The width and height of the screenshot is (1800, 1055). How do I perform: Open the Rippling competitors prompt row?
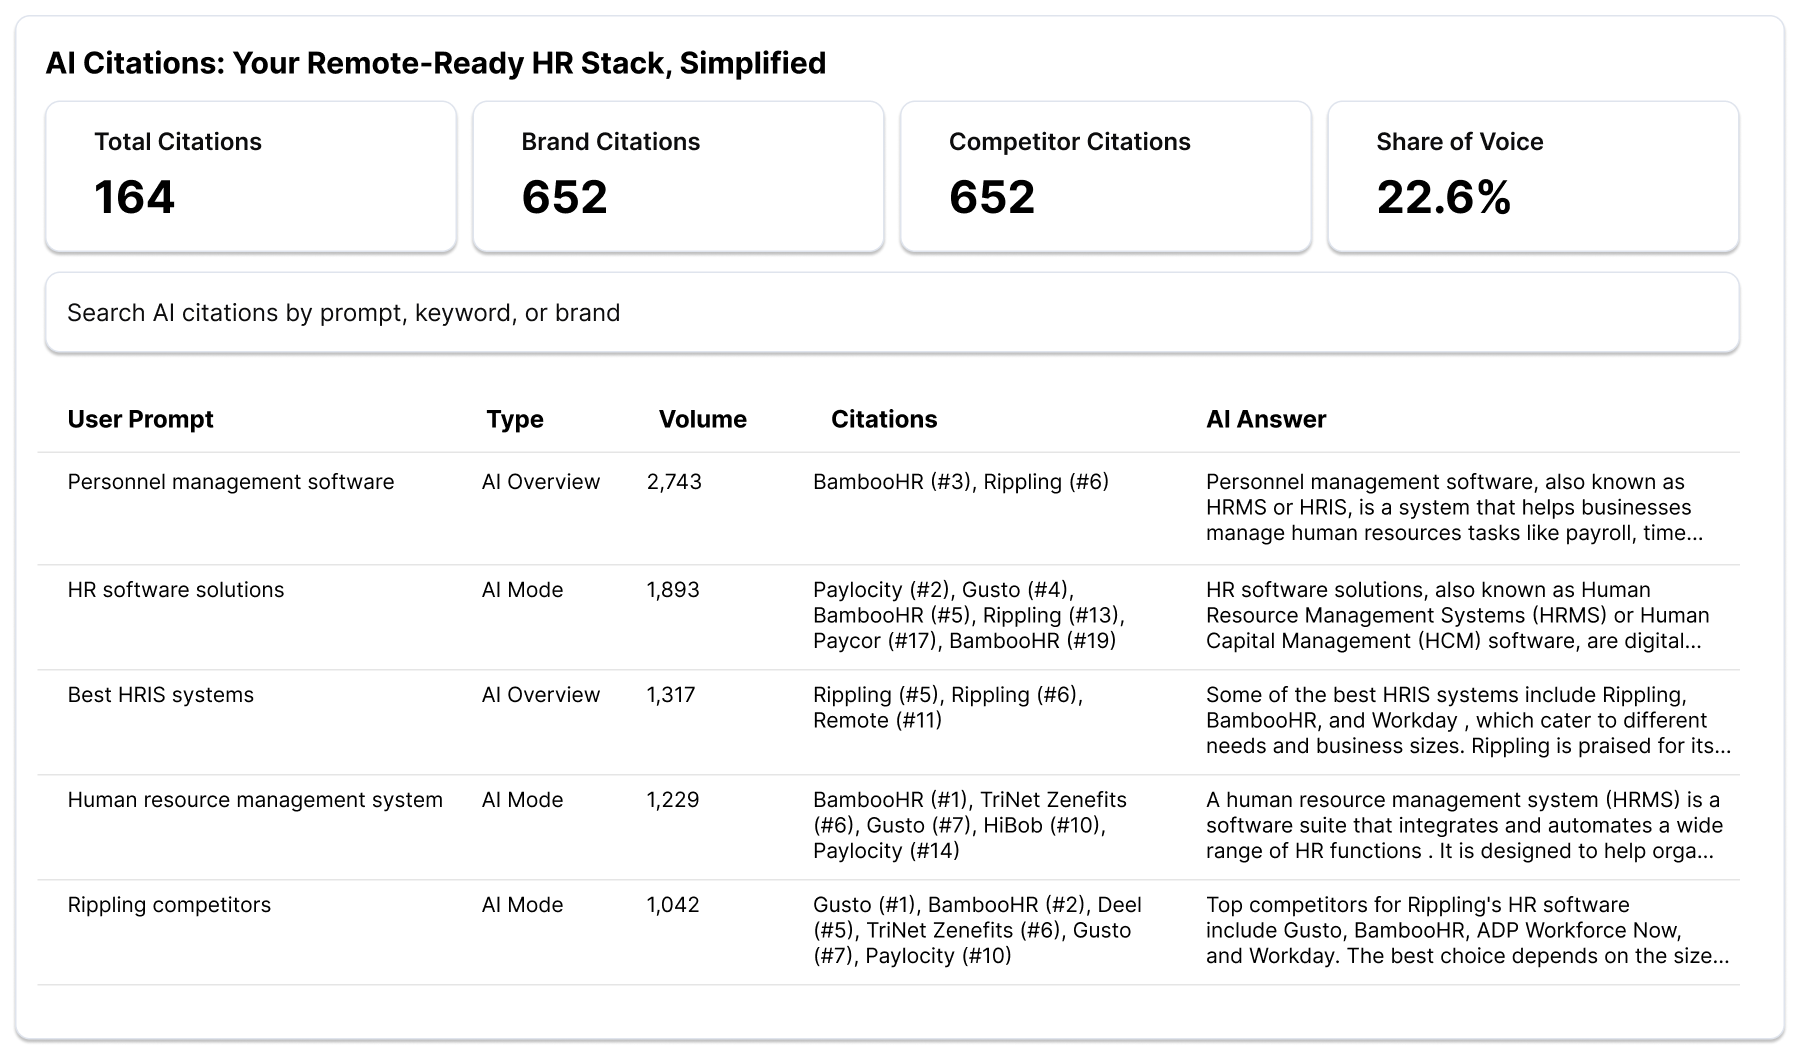[169, 904]
